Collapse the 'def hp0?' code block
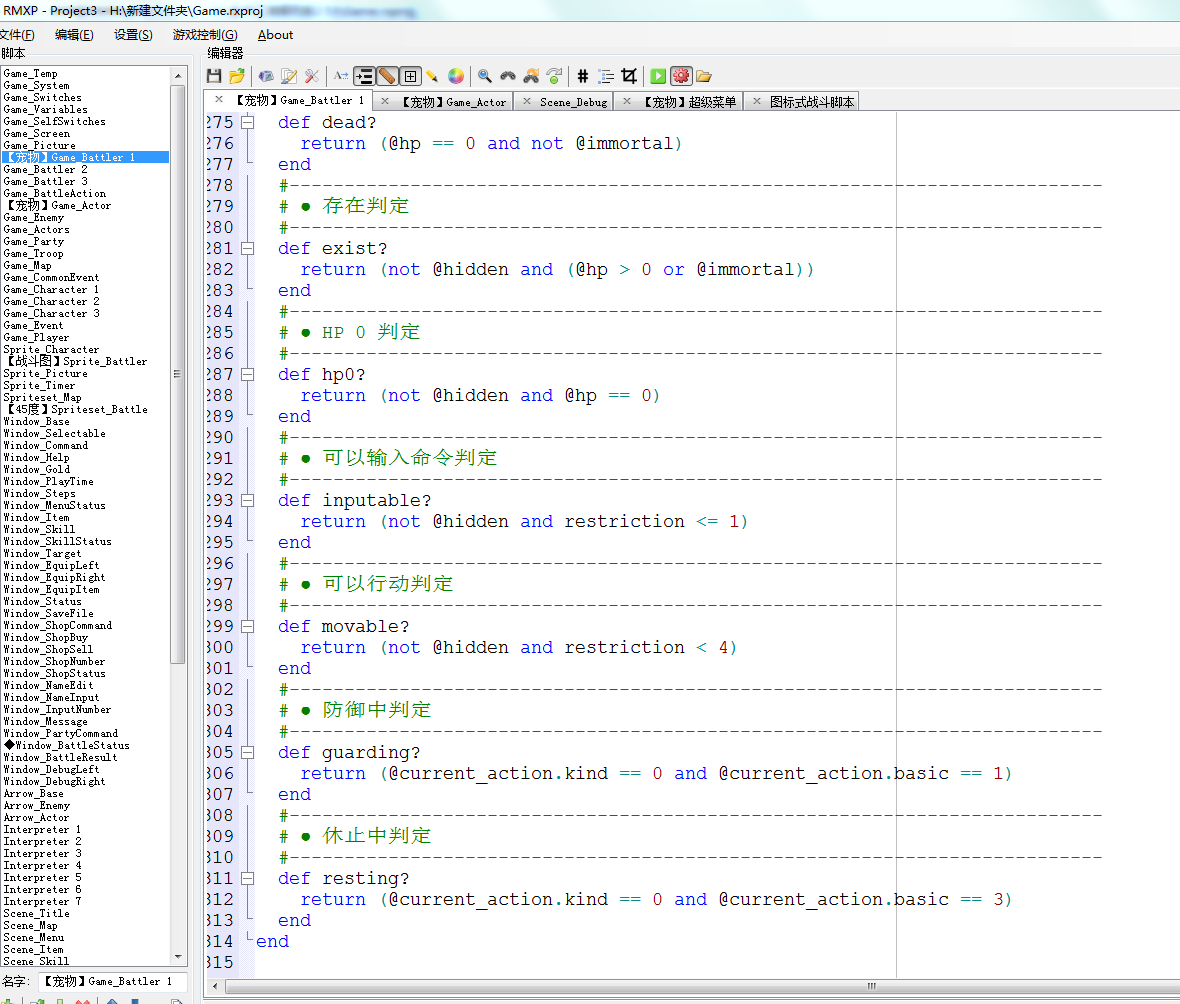The image size is (1180, 1004). 247,374
